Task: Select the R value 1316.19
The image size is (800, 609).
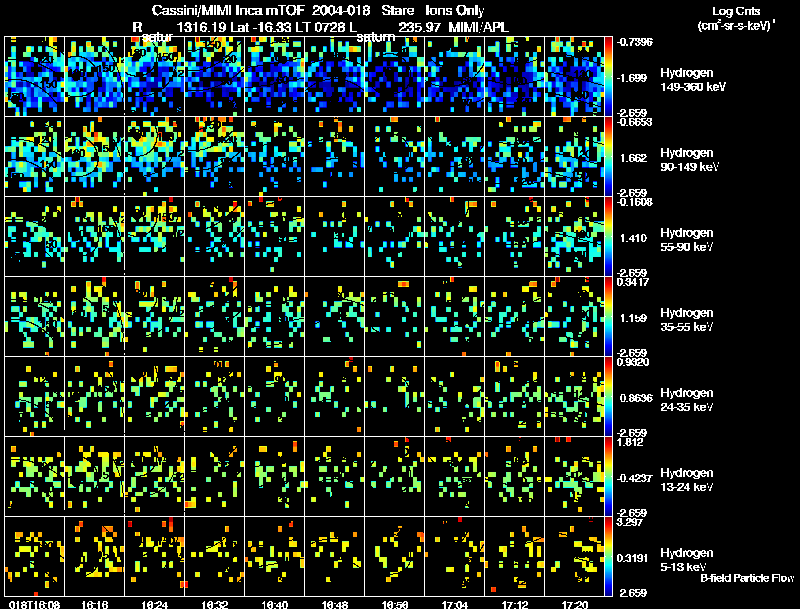Action: pyautogui.click(x=201, y=27)
